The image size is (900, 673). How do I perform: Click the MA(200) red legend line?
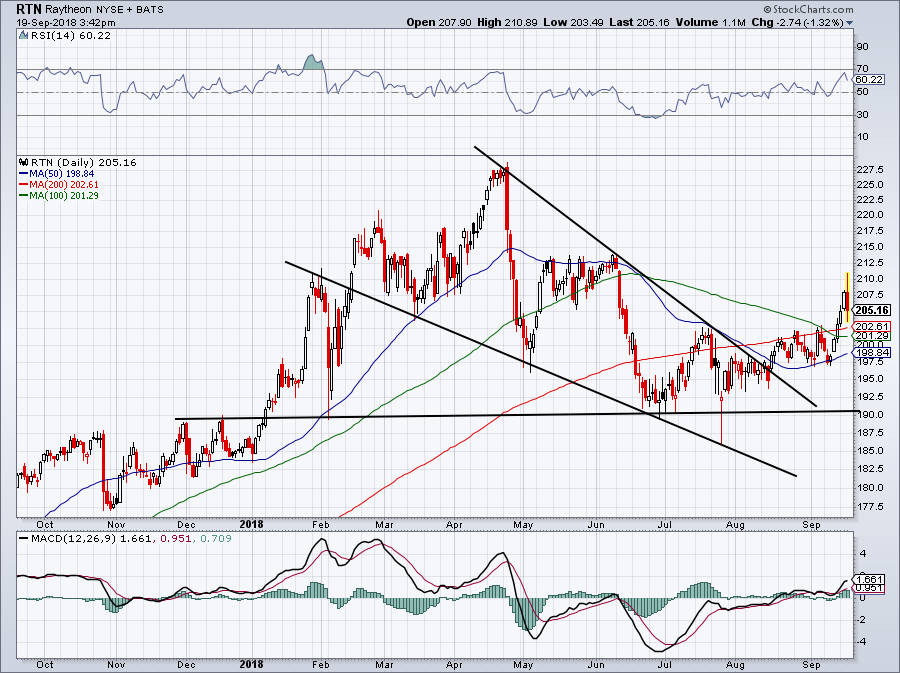click(24, 185)
